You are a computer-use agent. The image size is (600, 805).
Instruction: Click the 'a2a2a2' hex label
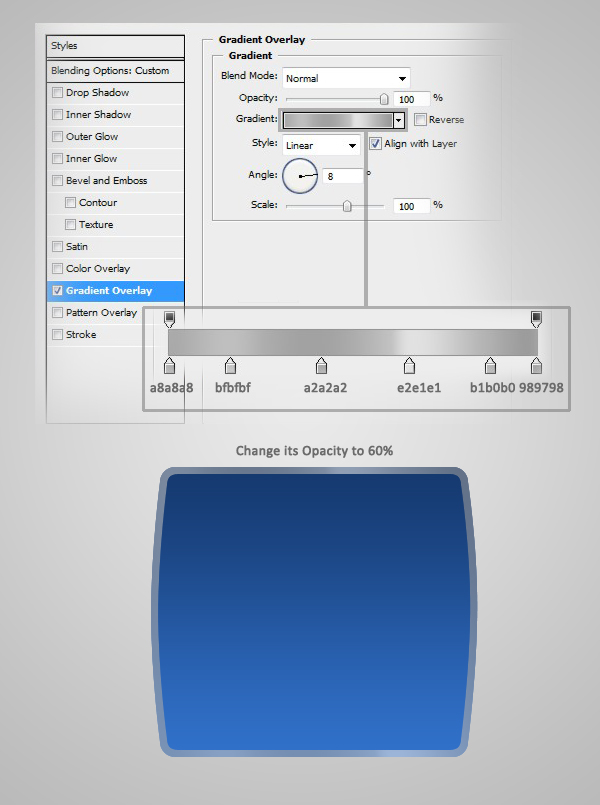click(325, 388)
